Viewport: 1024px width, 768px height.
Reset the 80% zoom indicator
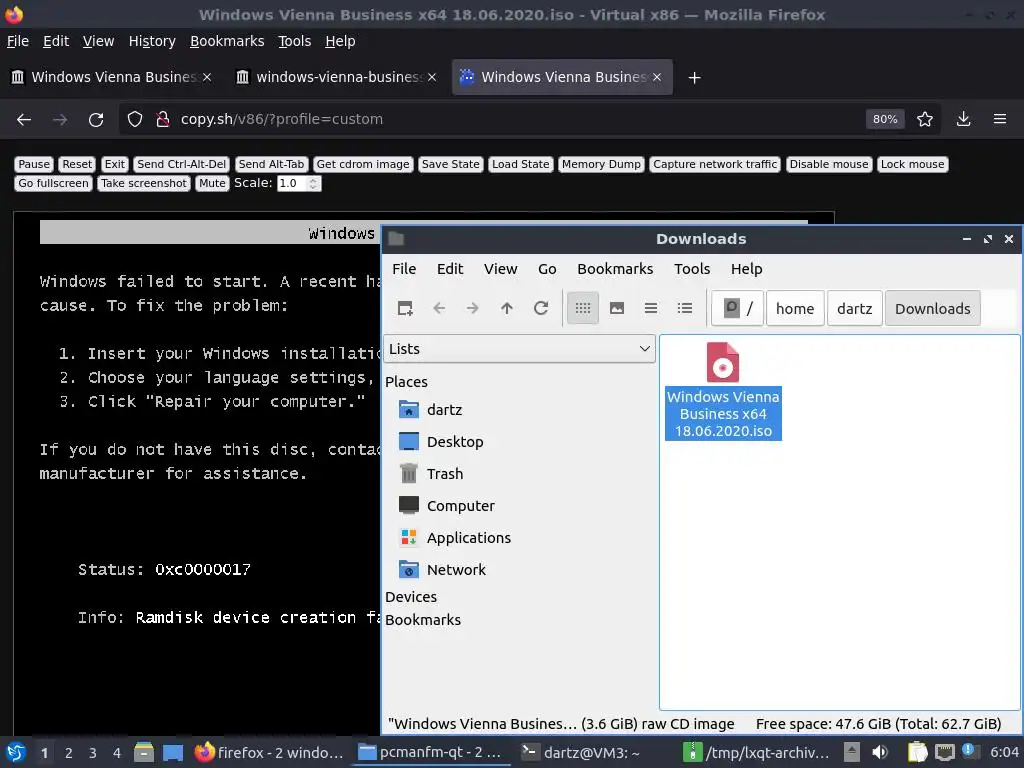point(885,120)
